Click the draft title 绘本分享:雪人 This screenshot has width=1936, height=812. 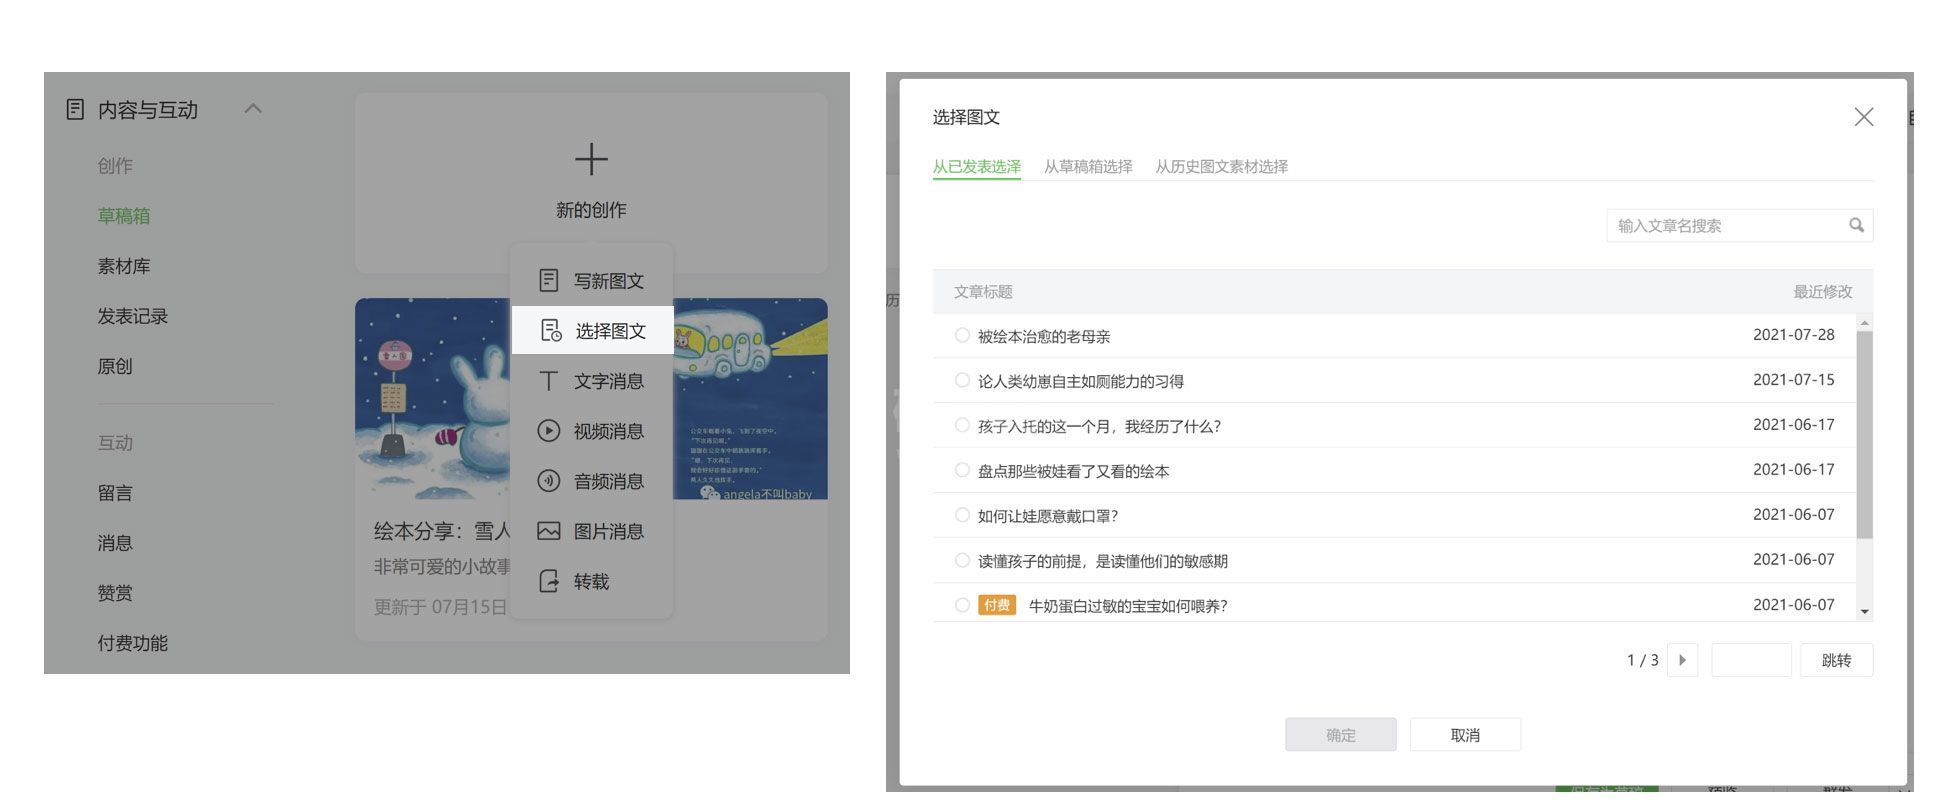point(442,531)
